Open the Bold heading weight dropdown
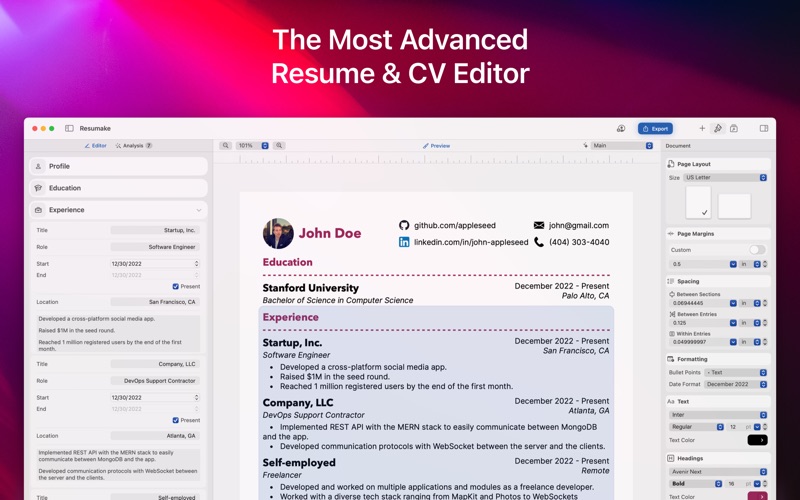Viewport: 800px width, 500px height. (695, 484)
